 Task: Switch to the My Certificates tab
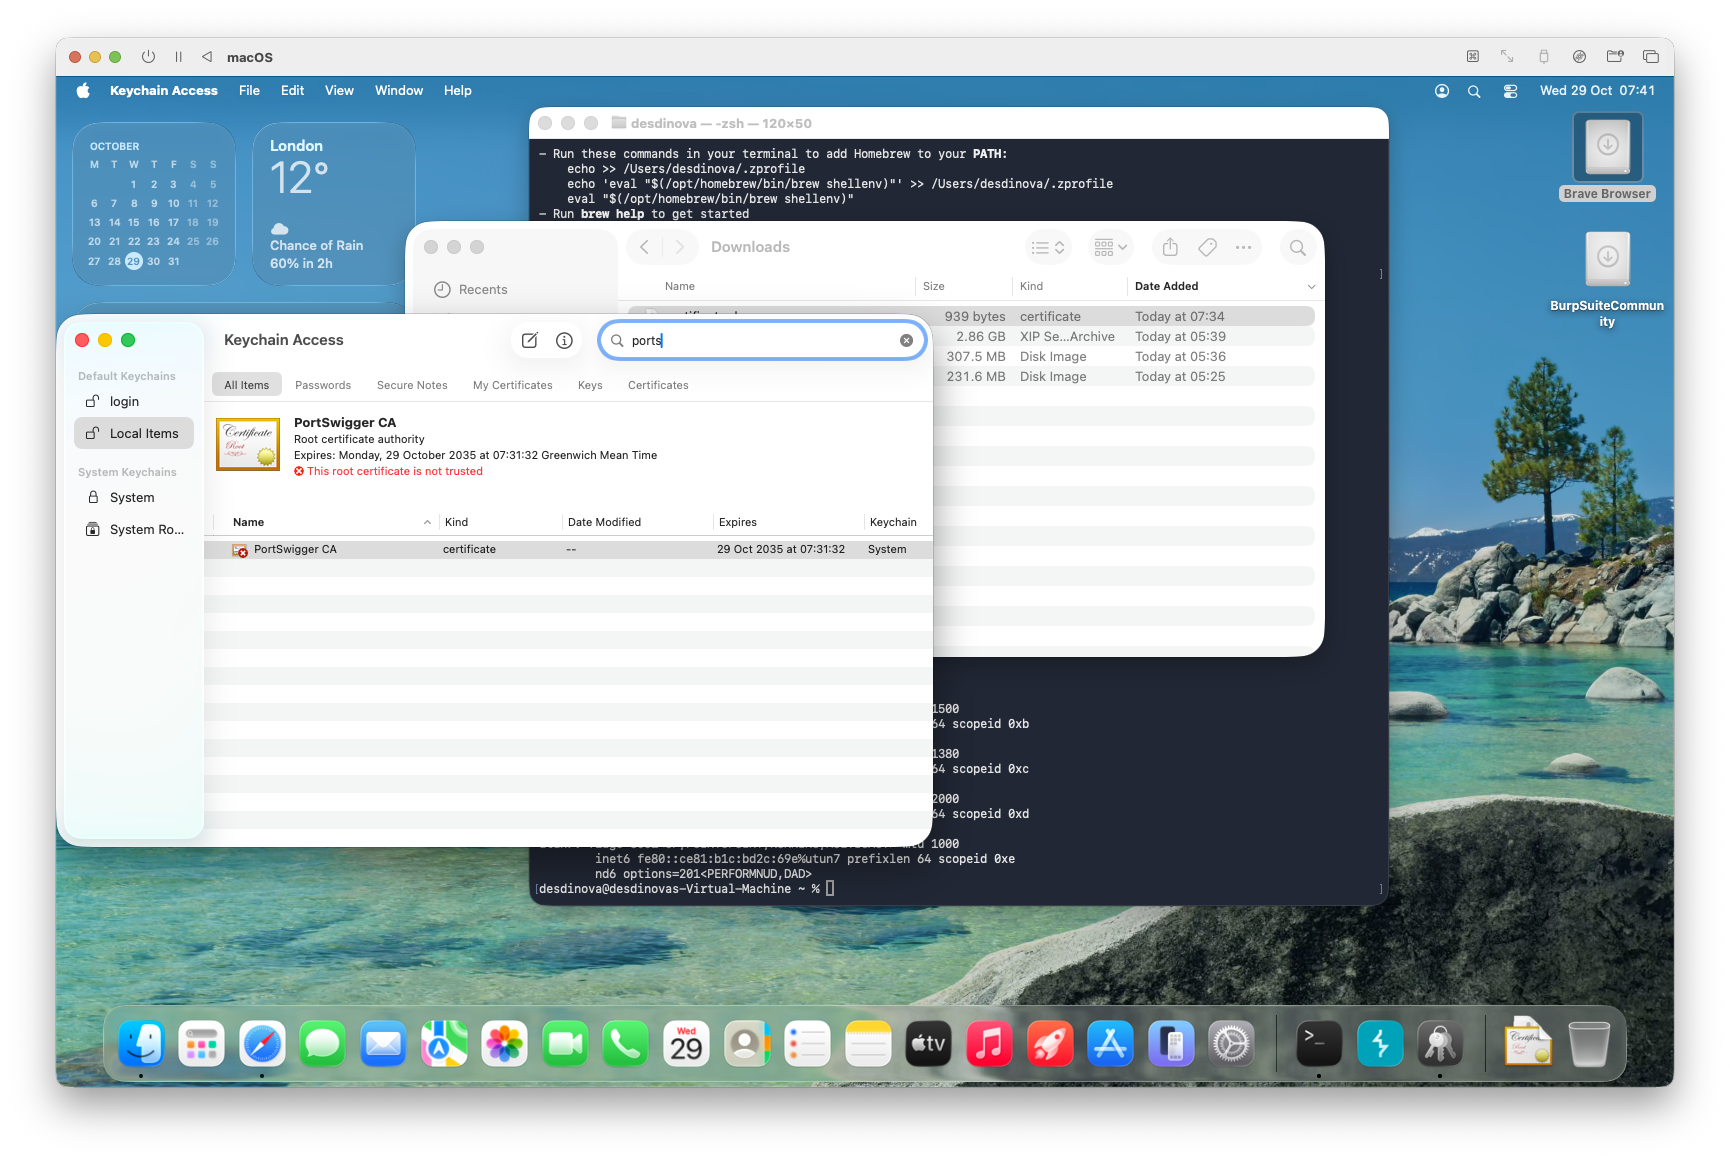click(512, 385)
